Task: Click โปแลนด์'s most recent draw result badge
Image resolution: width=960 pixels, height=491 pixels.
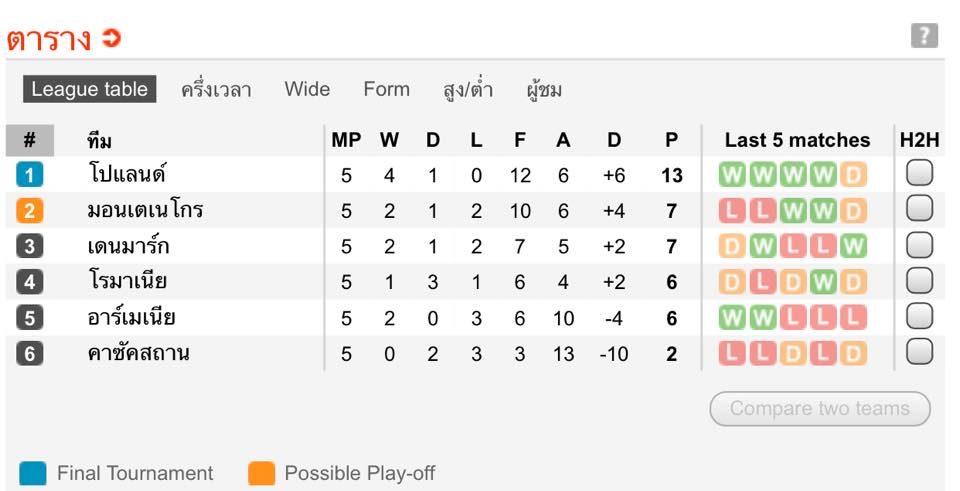Action: pyautogui.click(x=853, y=175)
